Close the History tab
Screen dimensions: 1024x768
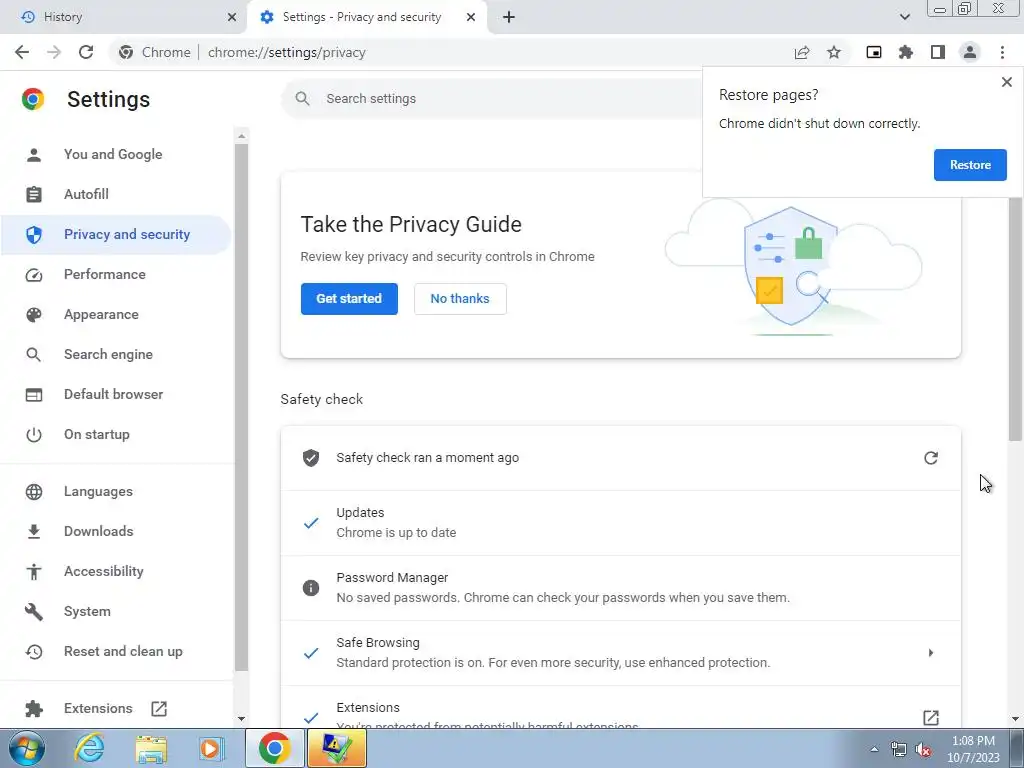tap(232, 17)
